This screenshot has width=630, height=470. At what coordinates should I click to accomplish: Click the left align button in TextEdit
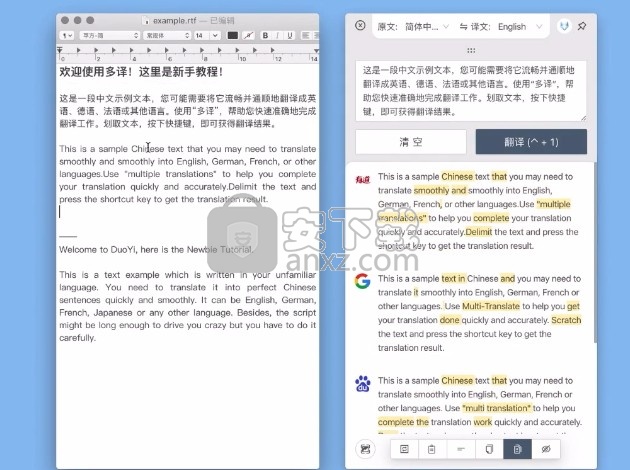point(305,36)
